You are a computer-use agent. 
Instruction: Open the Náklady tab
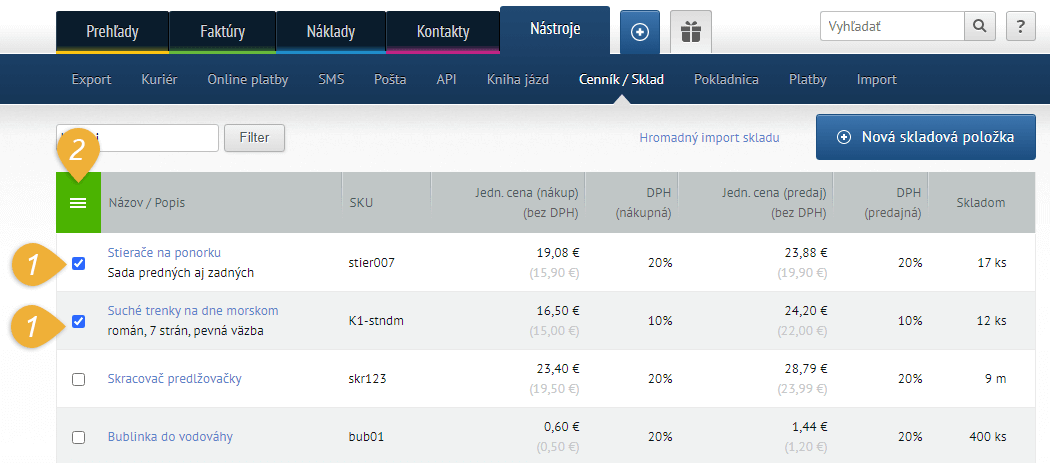coord(330,31)
